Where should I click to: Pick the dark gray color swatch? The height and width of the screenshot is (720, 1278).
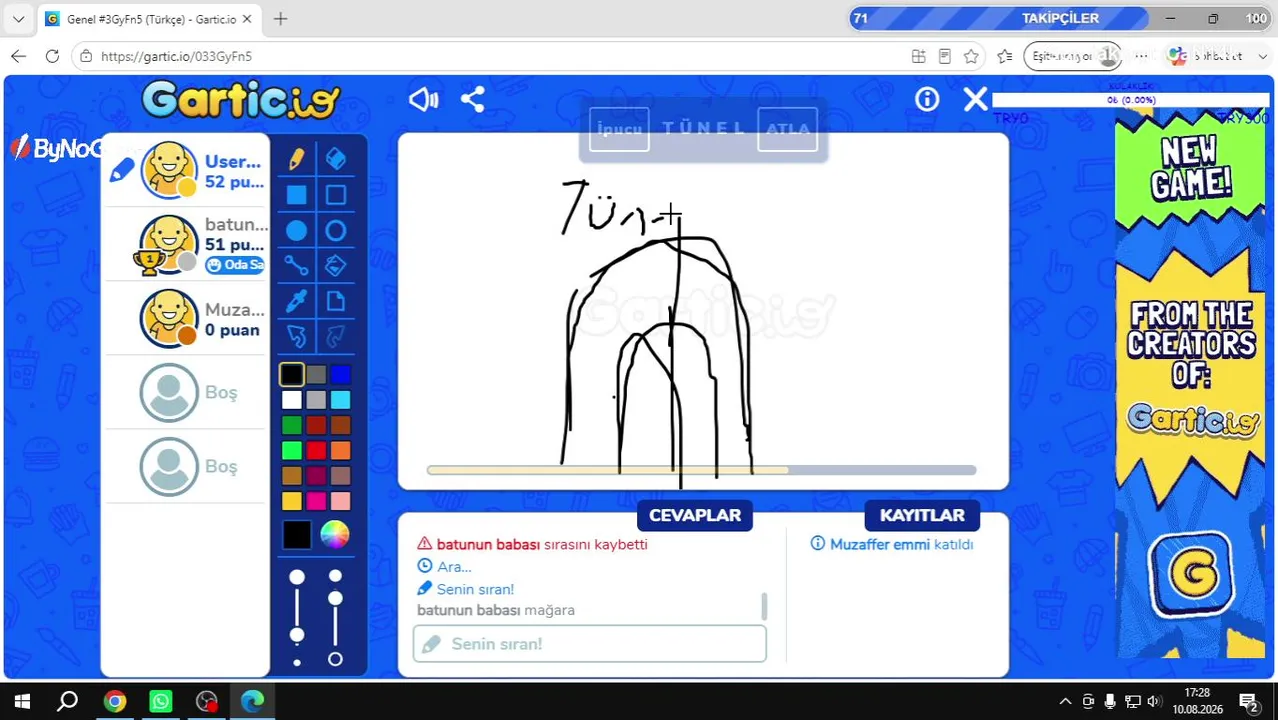click(x=316, y=374)
